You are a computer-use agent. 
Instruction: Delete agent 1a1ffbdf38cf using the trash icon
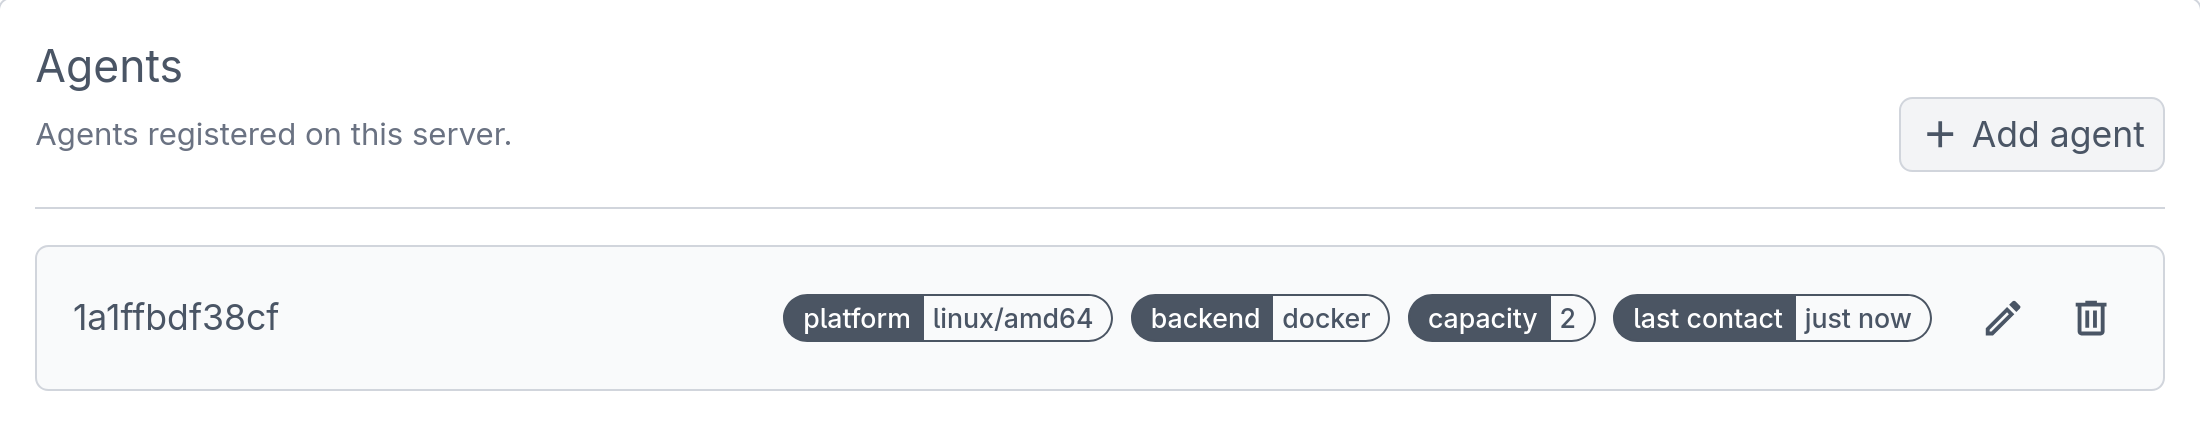pos(2090,318)
